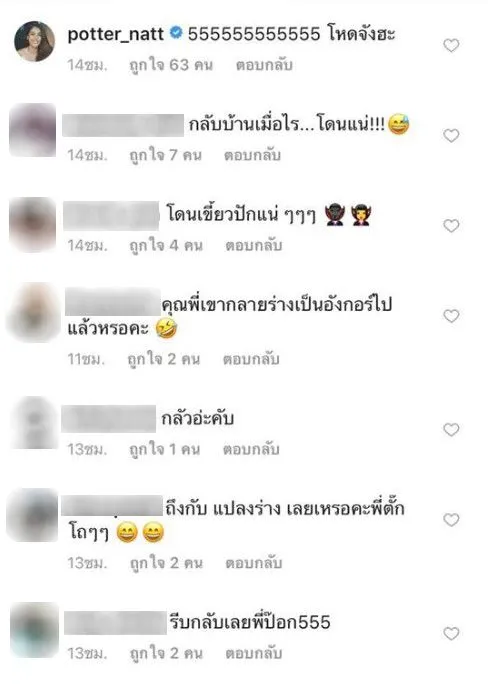This screenshot has width=488, height=684.
Task: Reply to the 'รีบกลับเลยพี่ป๊อก555' comment
Action: (254, 653)
